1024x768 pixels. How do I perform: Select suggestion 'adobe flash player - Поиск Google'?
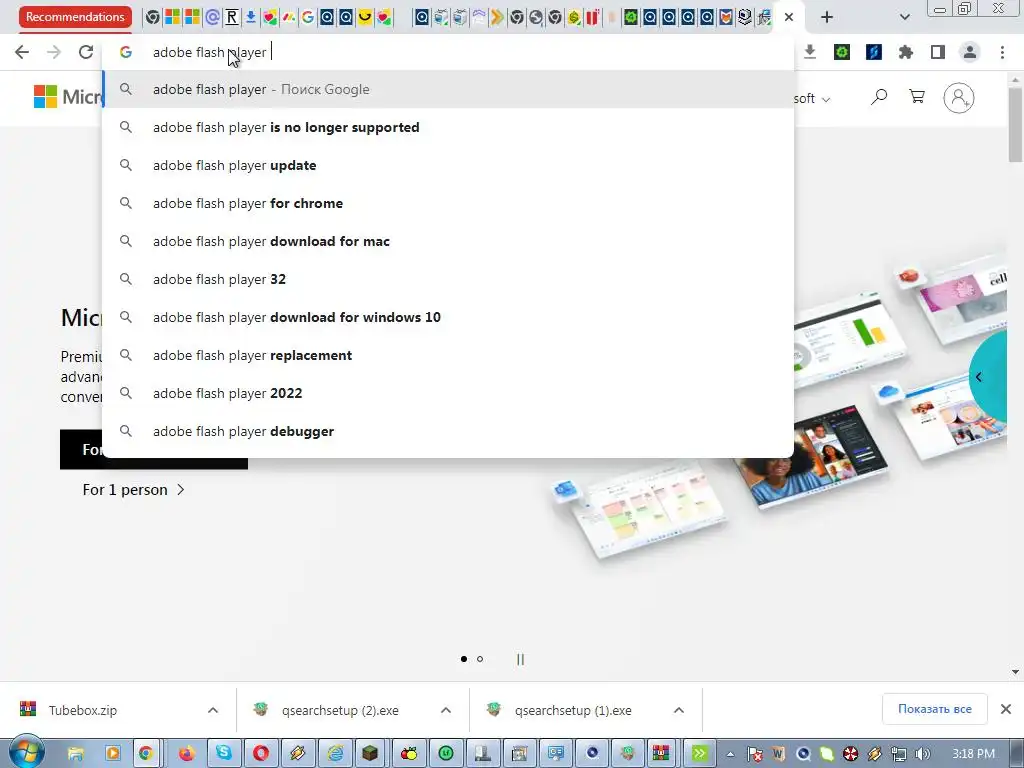tap(448, 89)
